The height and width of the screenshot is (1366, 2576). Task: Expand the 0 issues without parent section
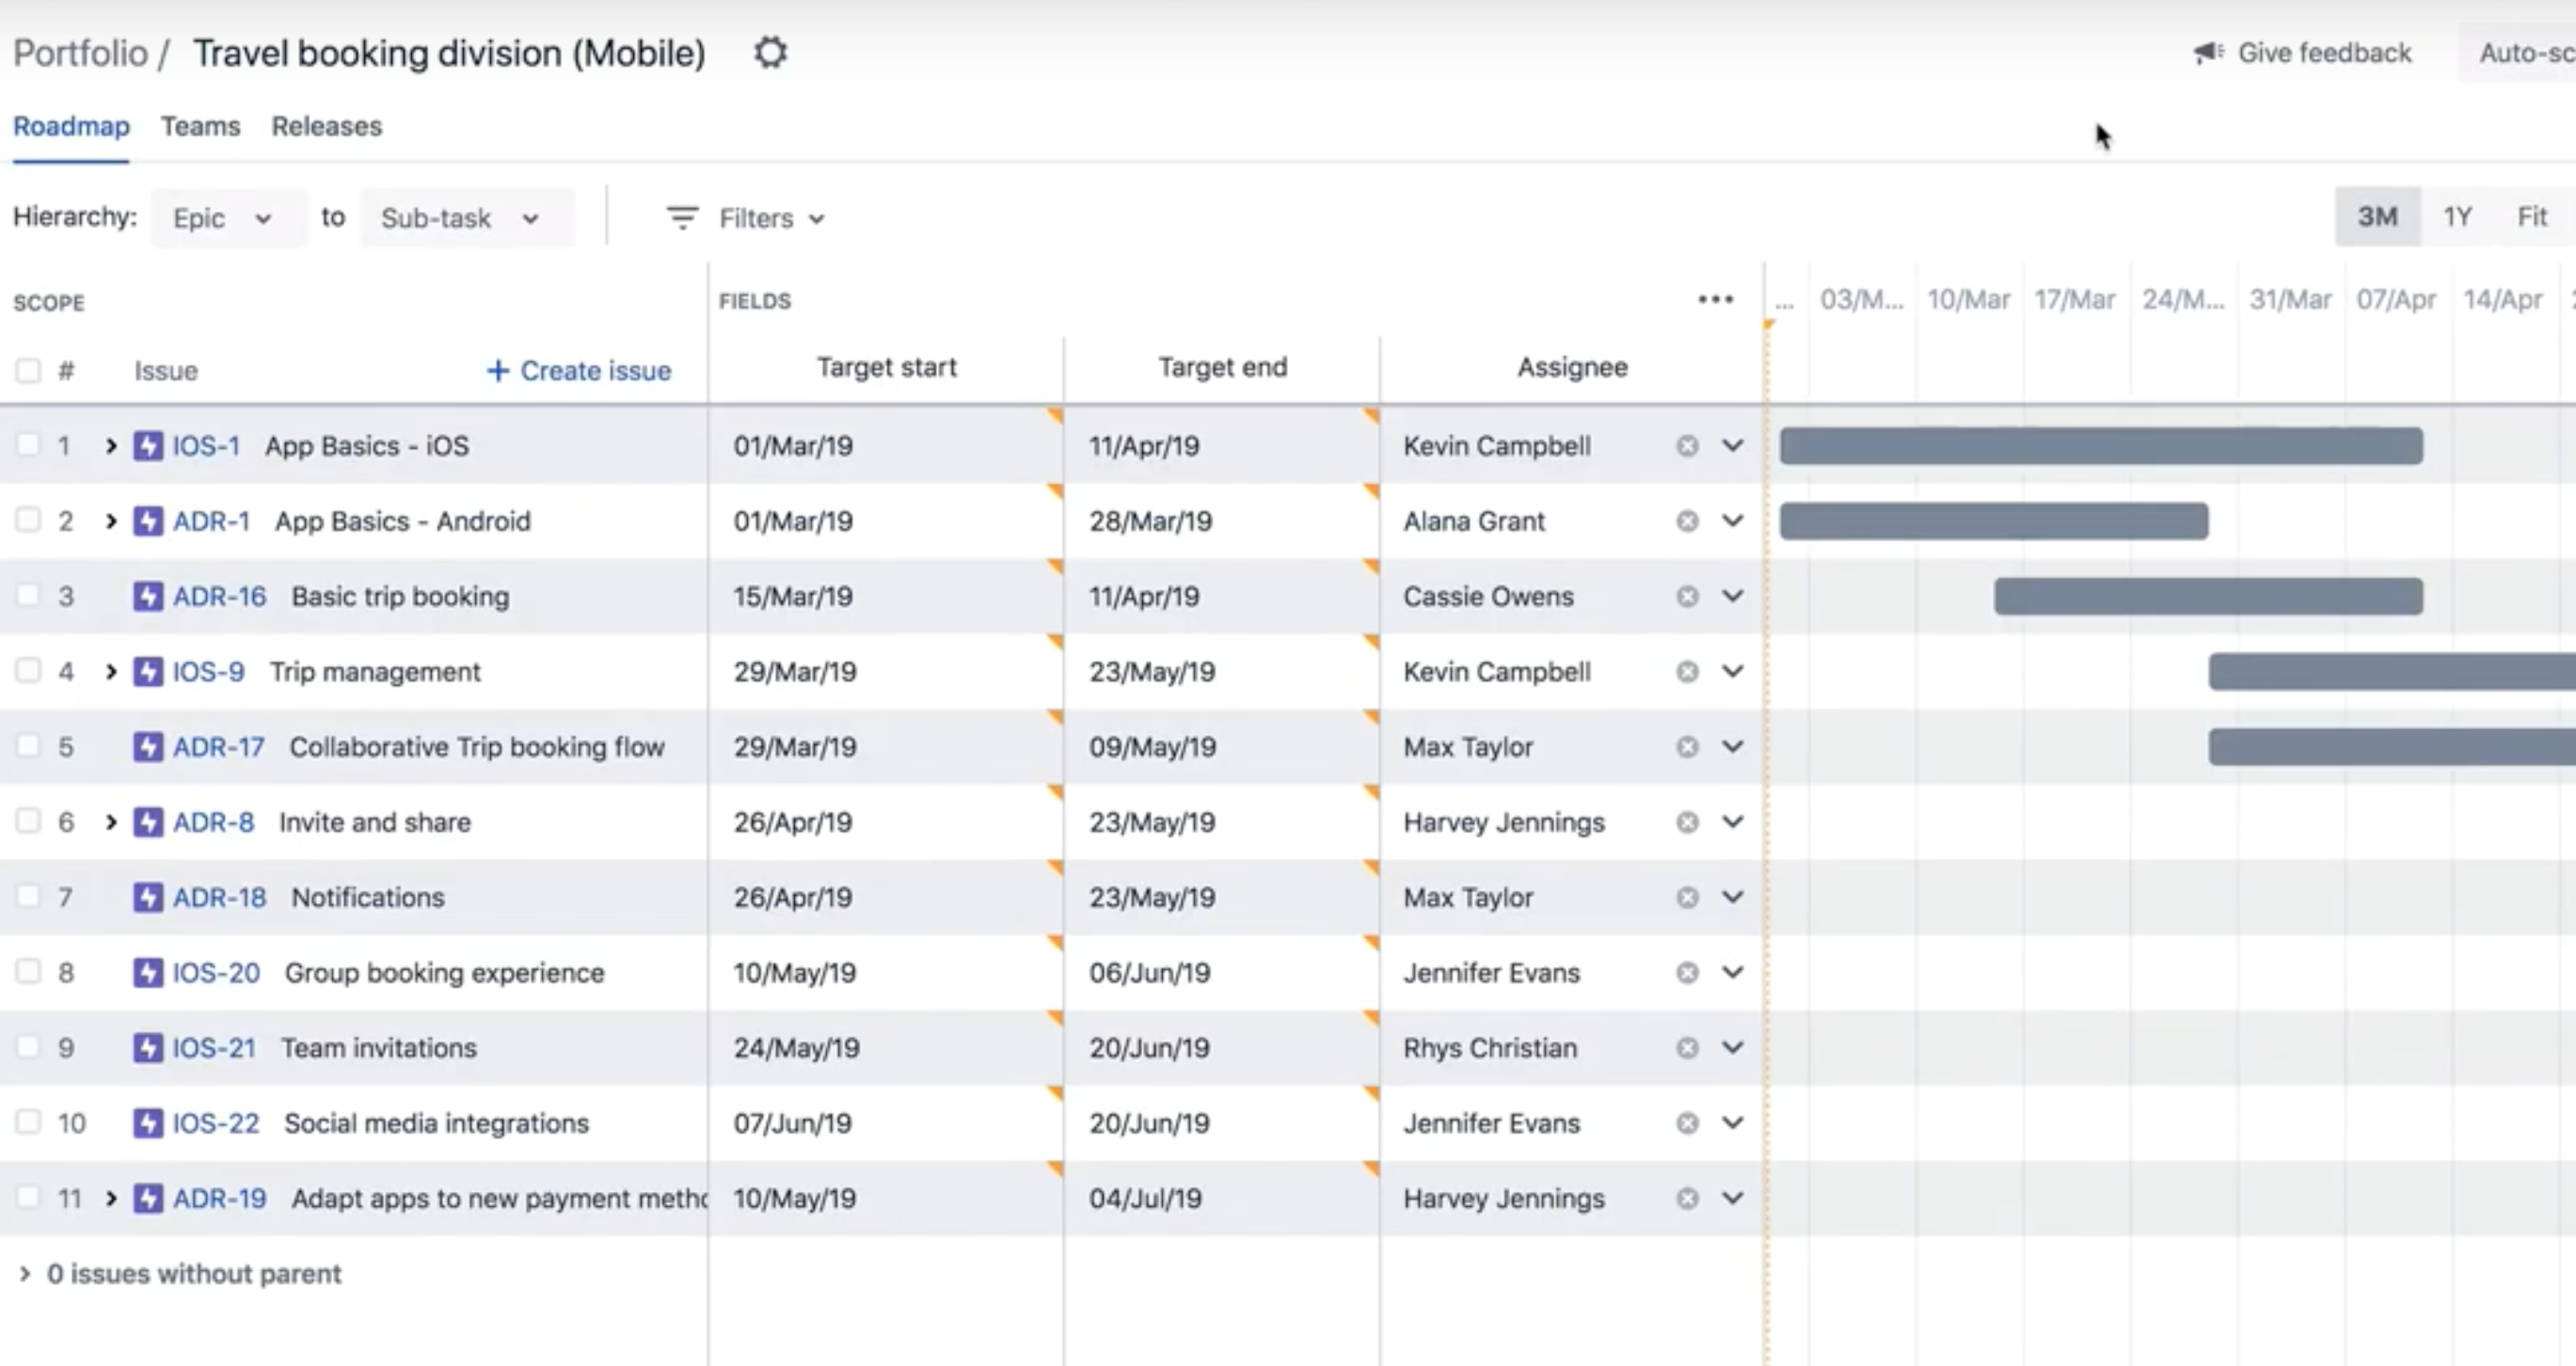[25, 1273]
